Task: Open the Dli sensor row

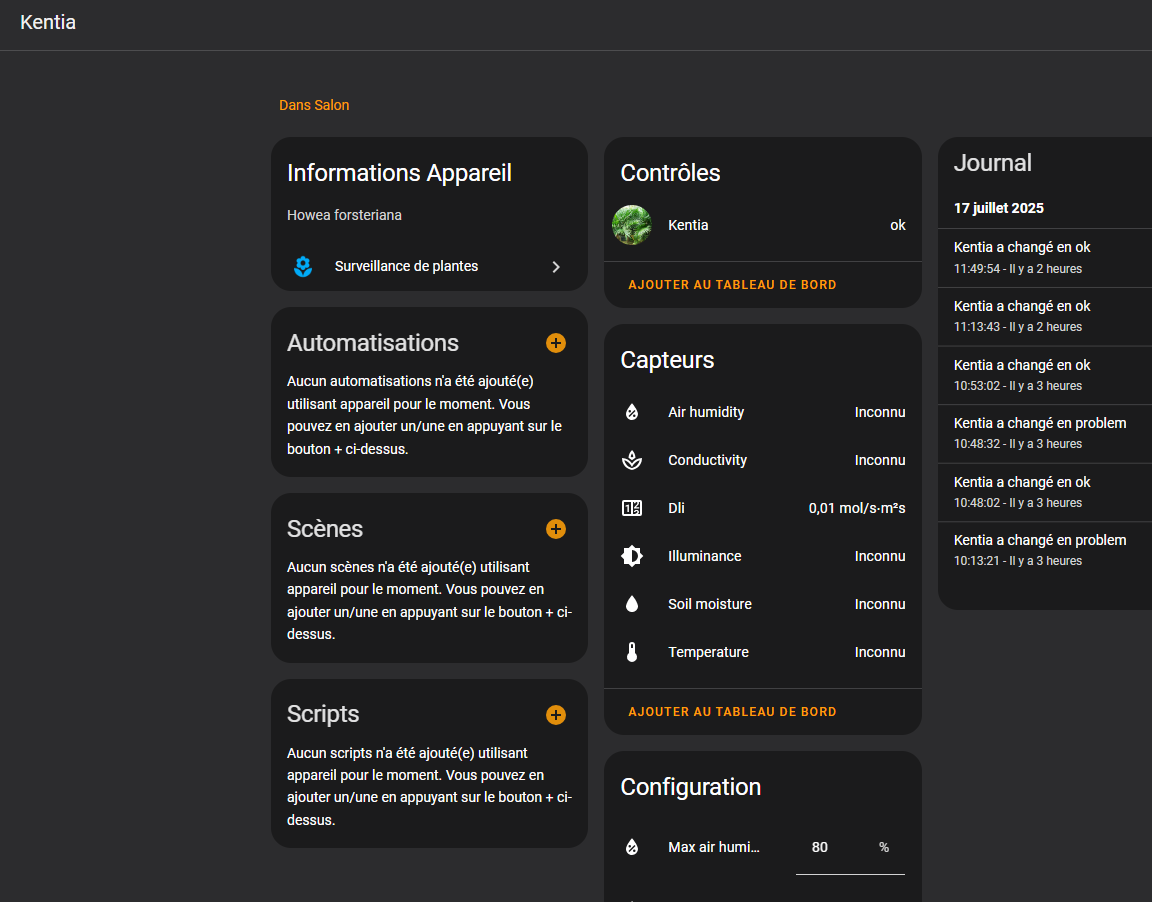Action: pos(763,508)
